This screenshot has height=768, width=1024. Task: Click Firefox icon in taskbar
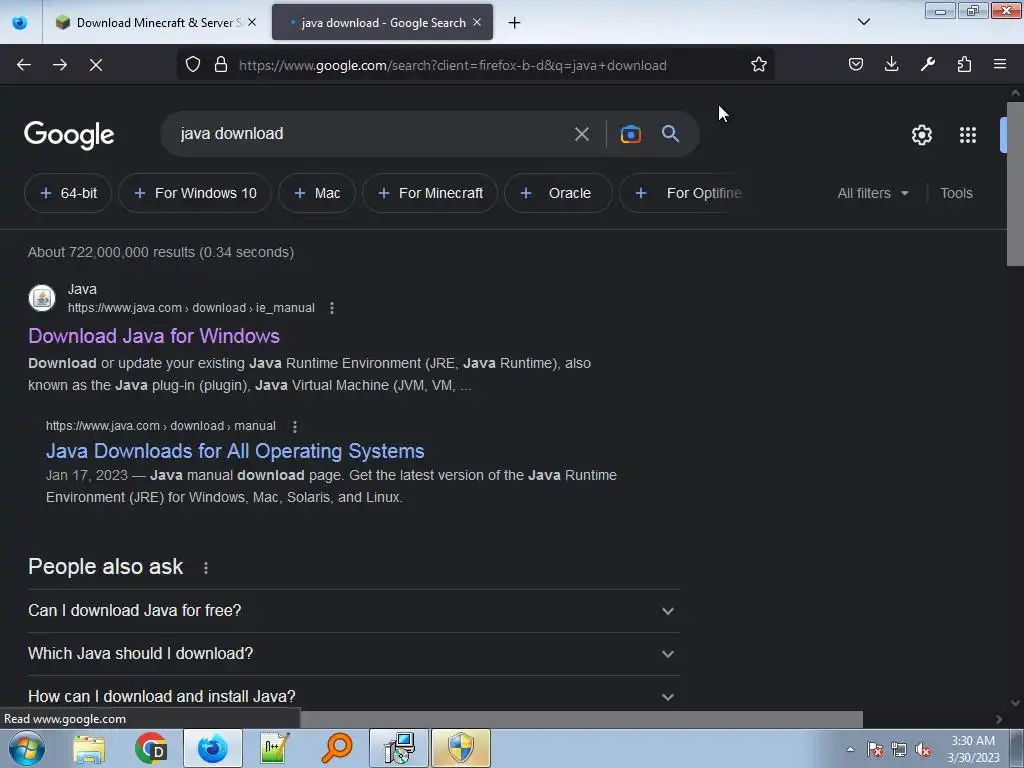click(213, 748)
